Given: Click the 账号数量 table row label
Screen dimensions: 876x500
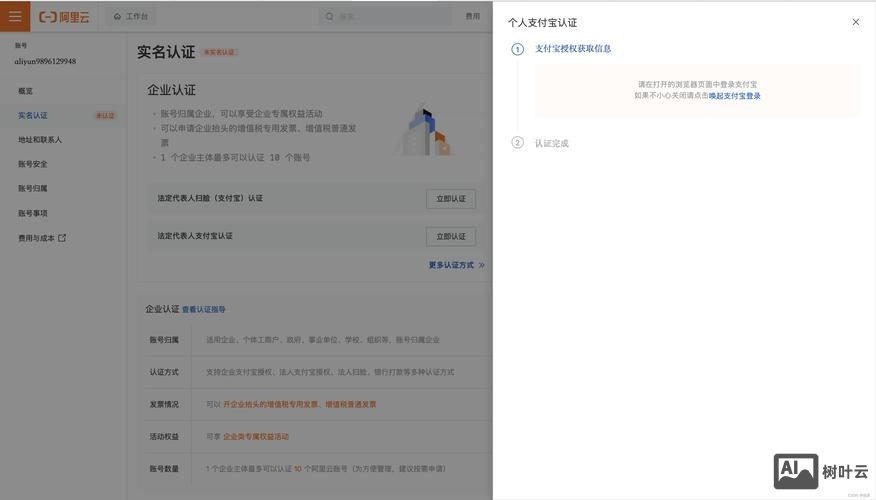Looking at the screenshot, I should tap(164, 469).
